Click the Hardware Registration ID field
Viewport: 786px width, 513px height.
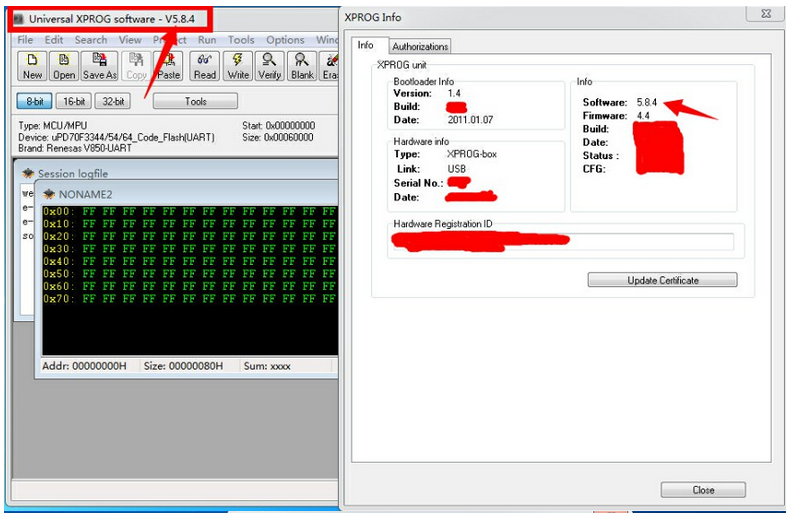561,241
